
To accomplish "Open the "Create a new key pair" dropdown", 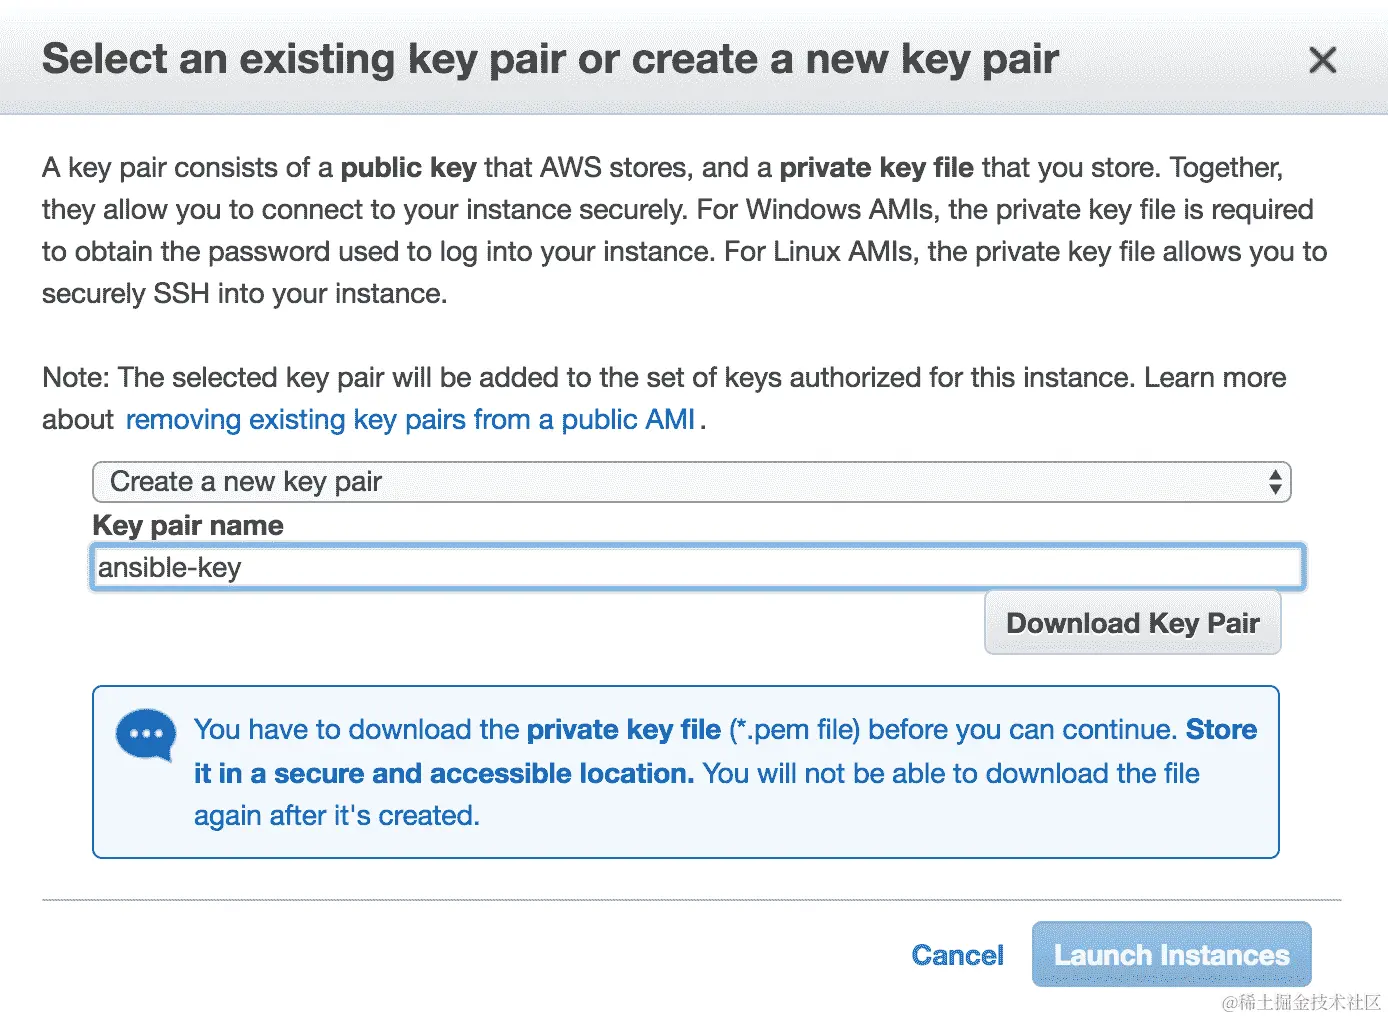I will (x=690, y=482).
